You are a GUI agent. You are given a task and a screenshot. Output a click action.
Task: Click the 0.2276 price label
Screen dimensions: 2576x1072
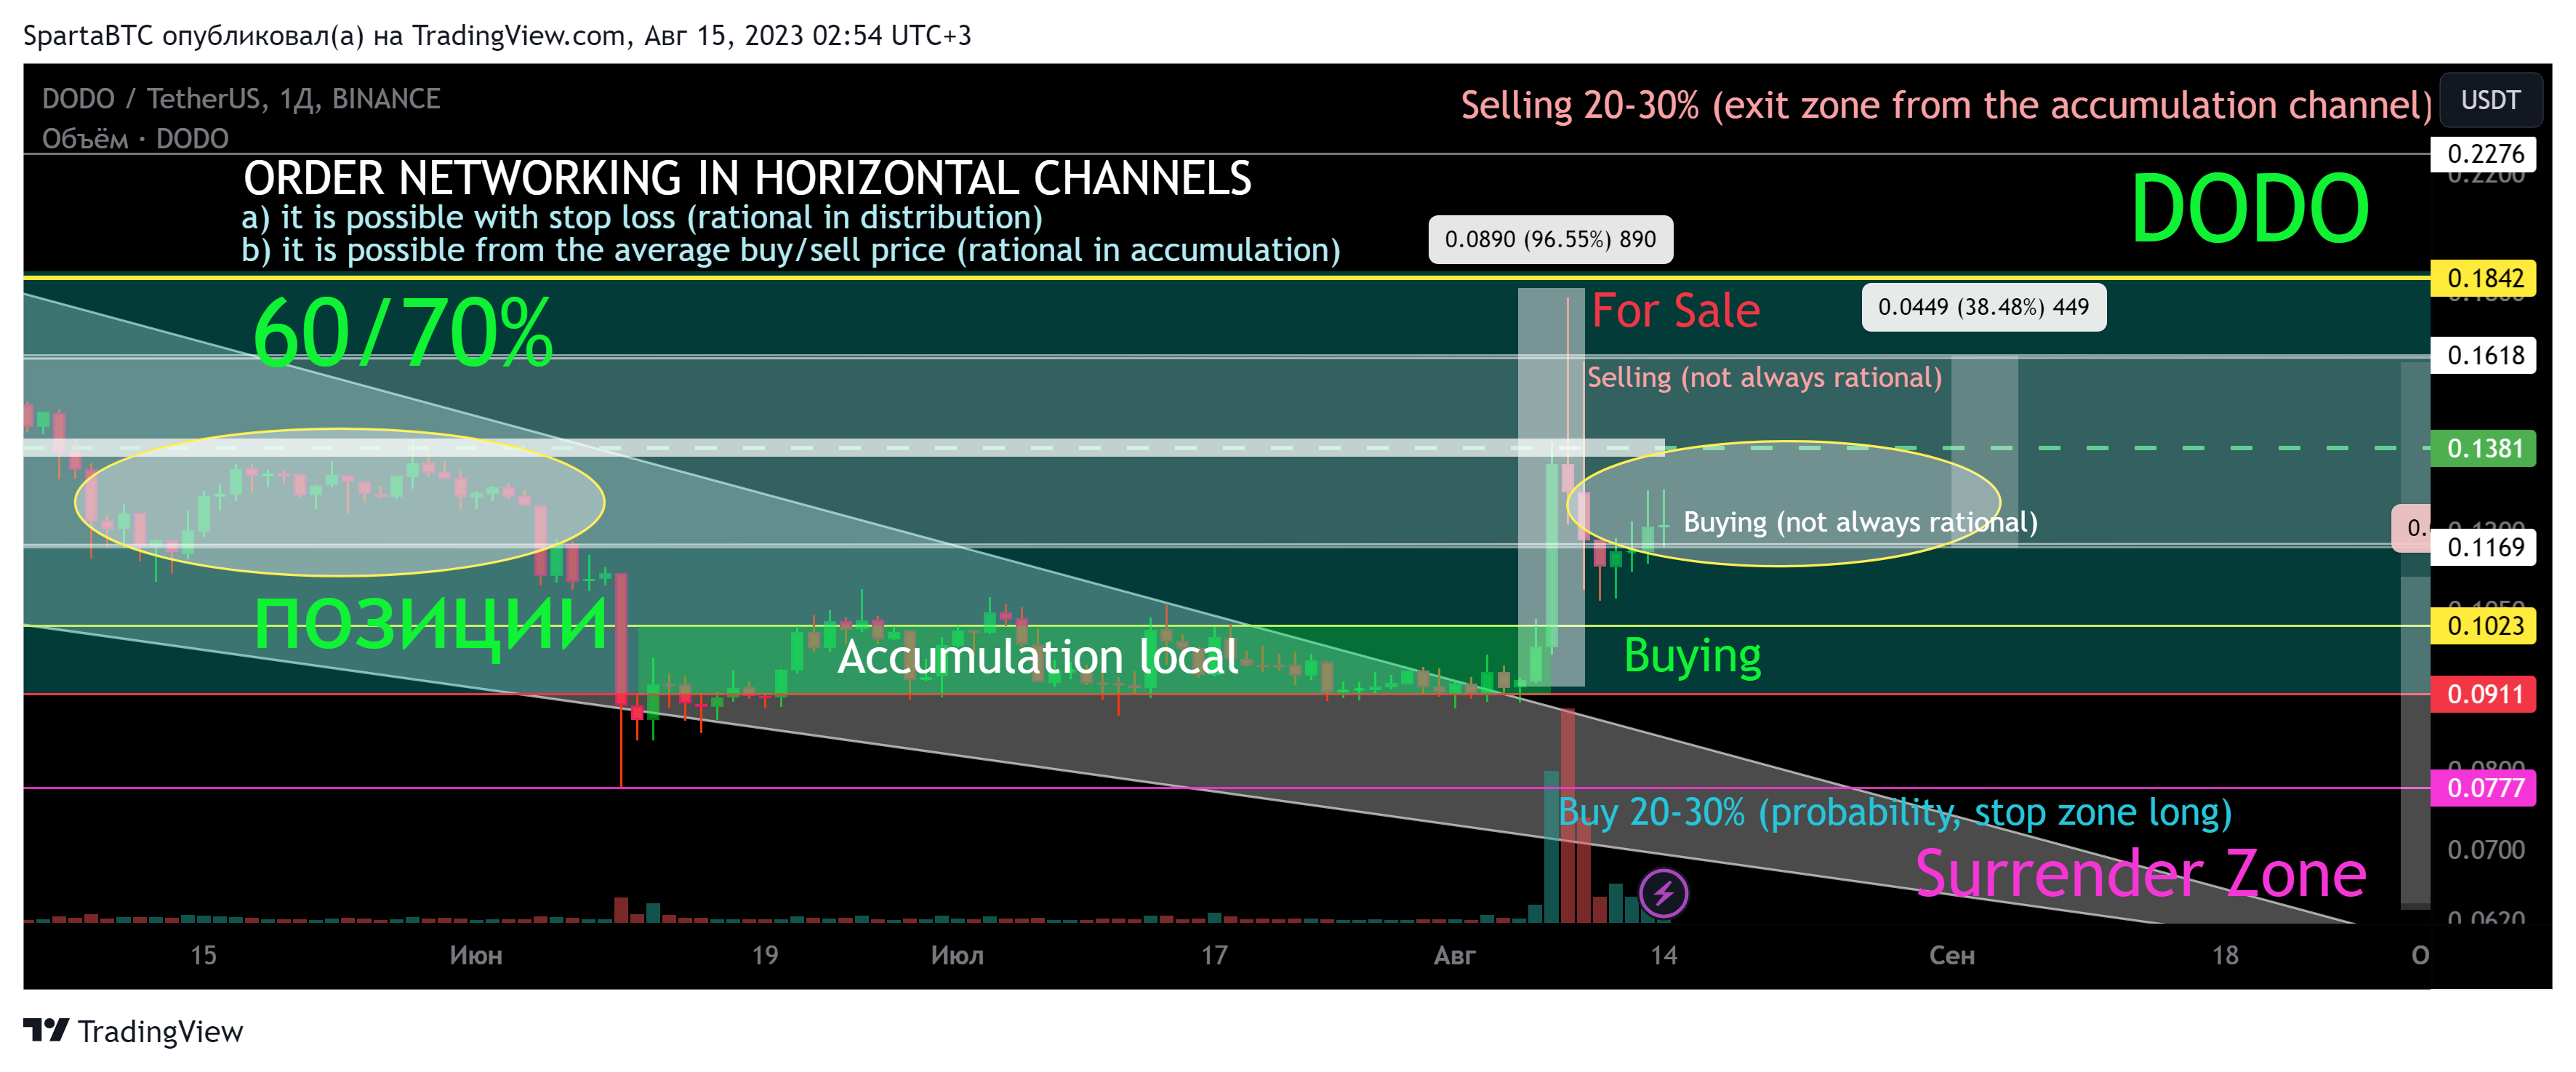(2484, 154)
